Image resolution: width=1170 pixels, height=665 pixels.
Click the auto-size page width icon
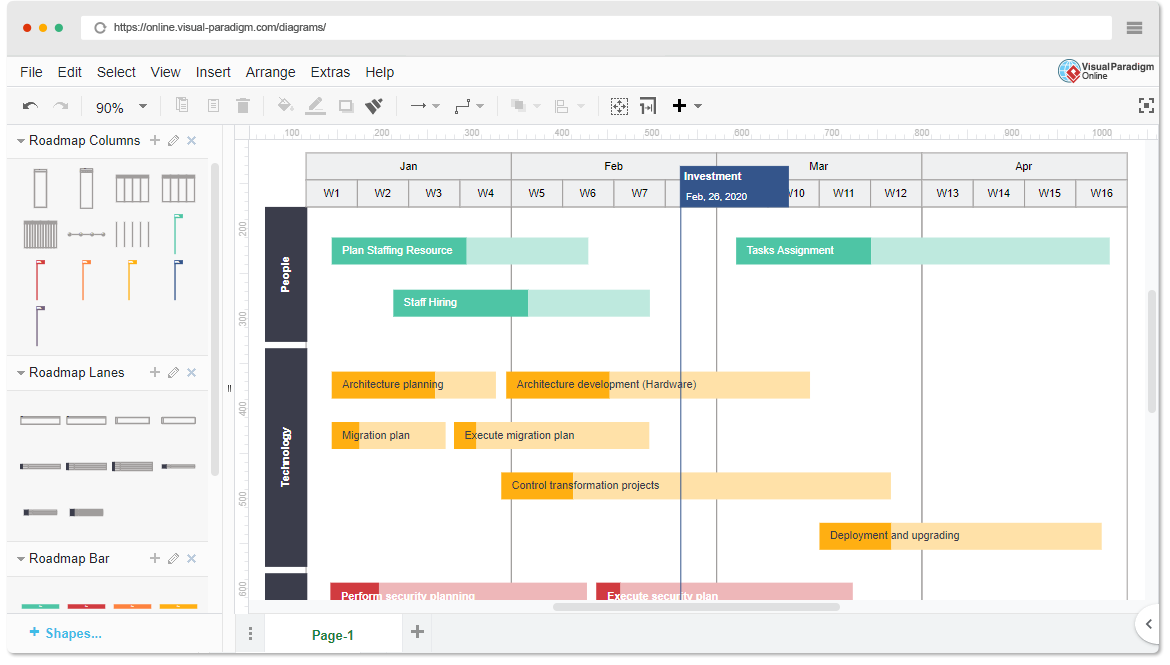click(648, 106)
